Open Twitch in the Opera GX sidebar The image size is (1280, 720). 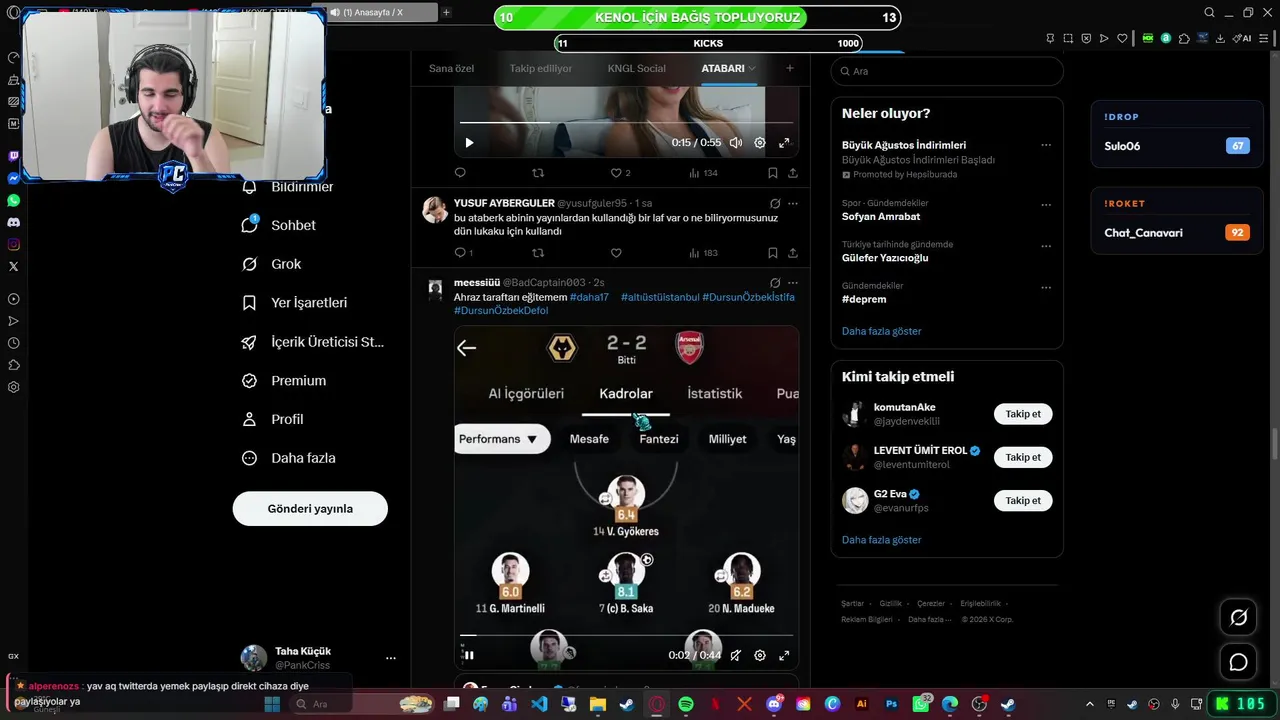(x=14, y=156)
